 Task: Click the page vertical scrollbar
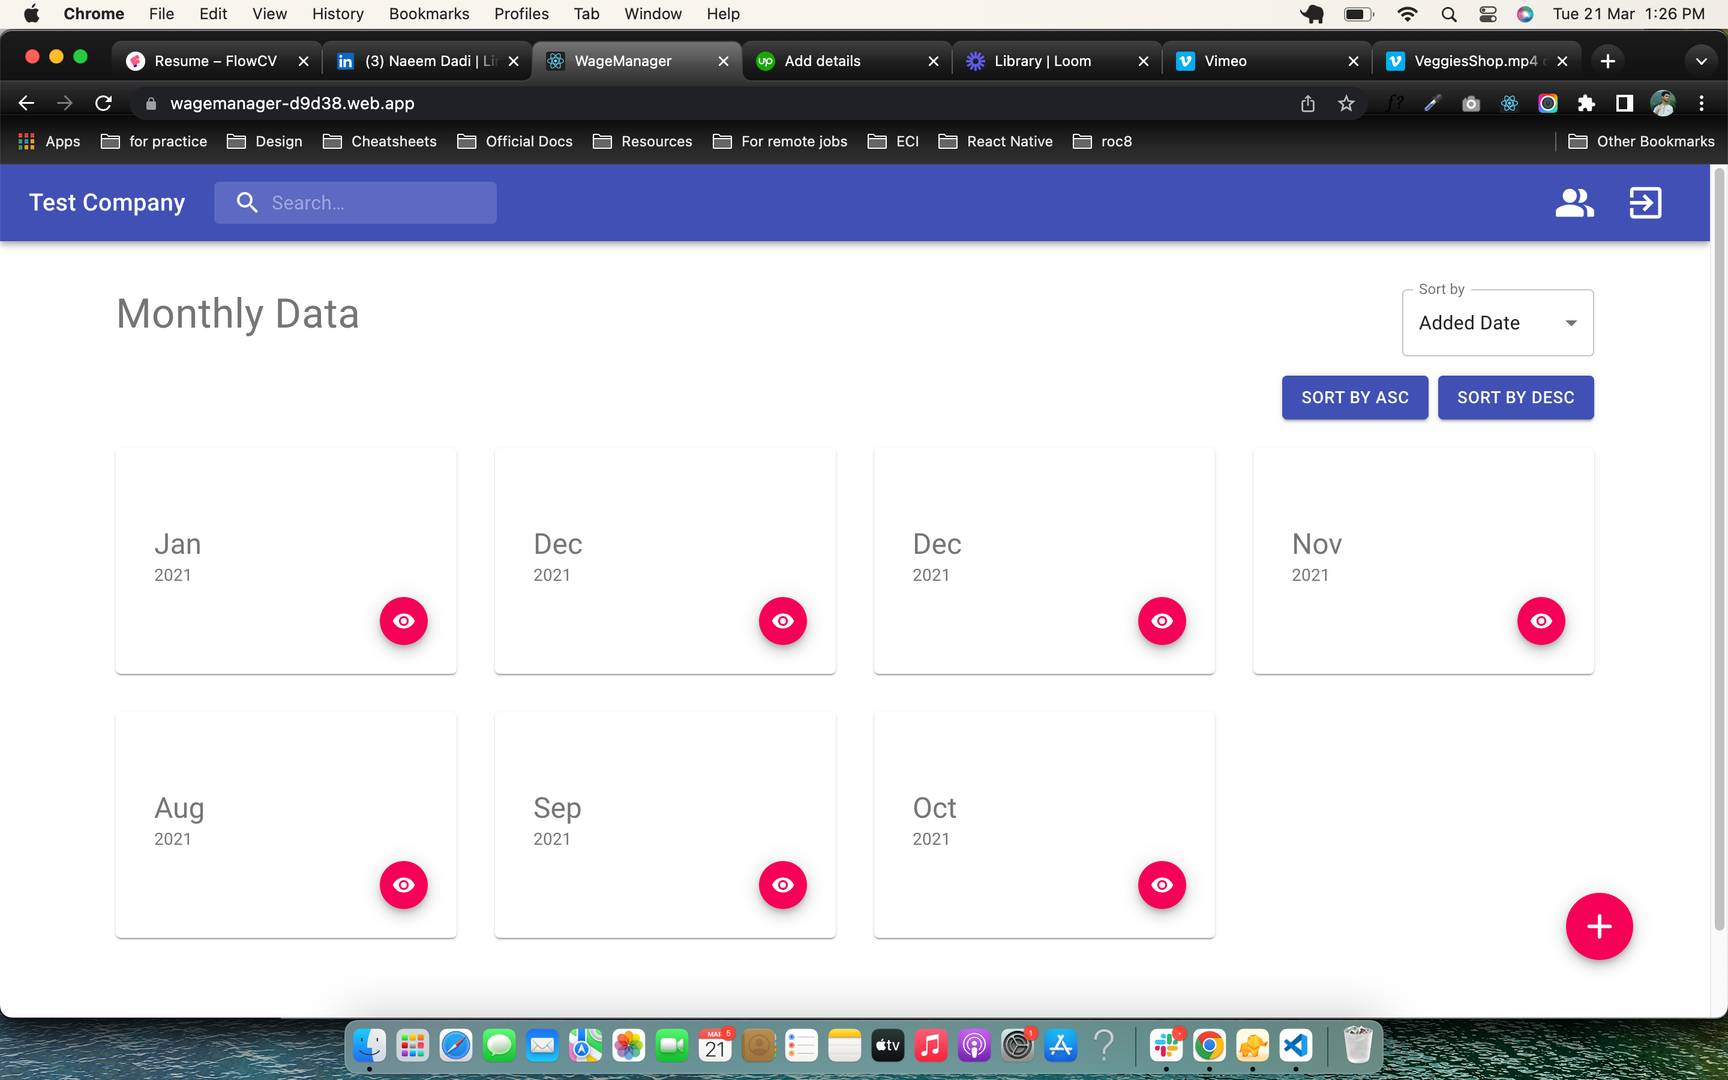(1719, 550)
